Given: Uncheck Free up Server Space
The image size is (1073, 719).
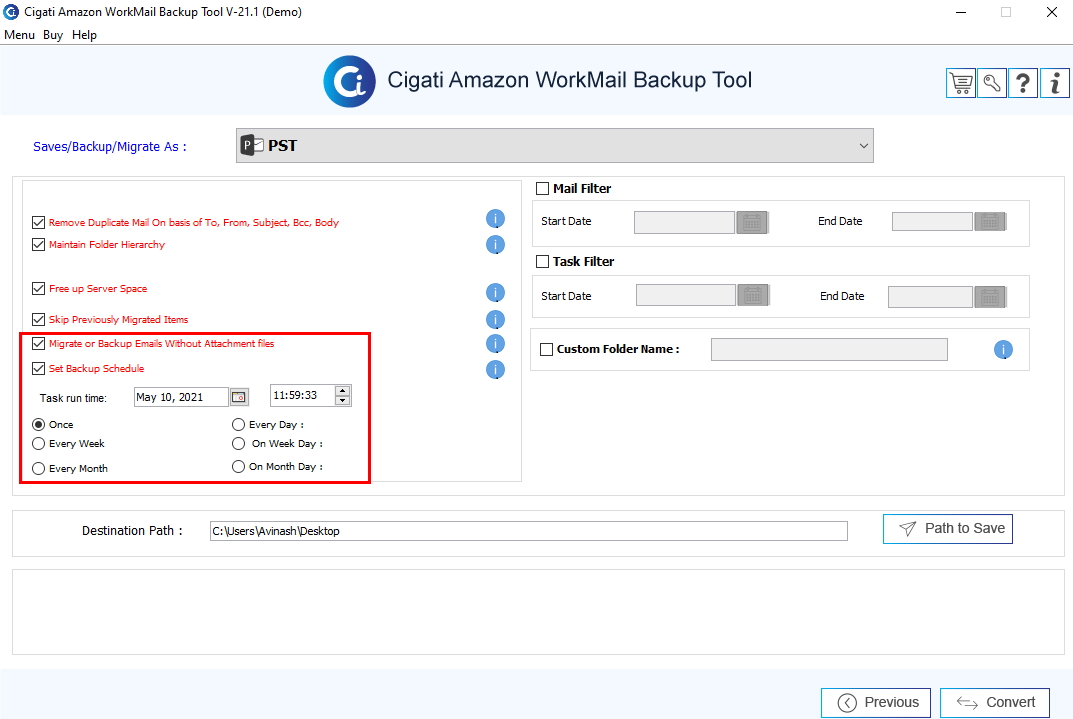Looking at the screenshot, I should click(x=38, y=289).
